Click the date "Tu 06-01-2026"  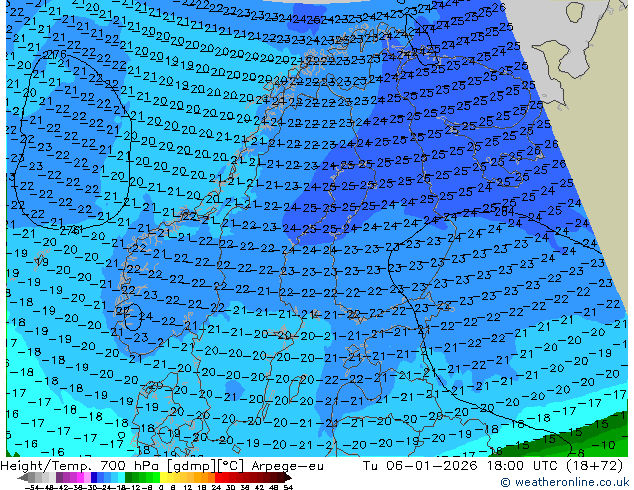coord(420,466)
